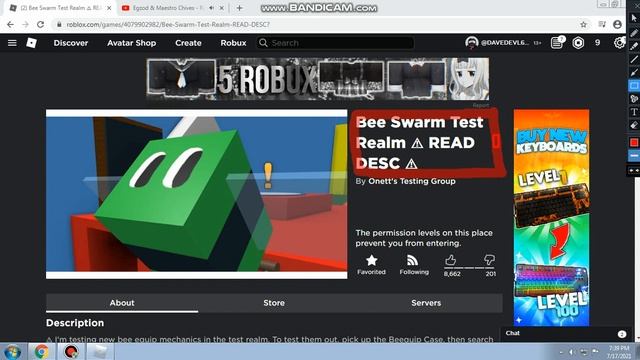
Task: Go forward in the browser
Action: click(25, 24)
